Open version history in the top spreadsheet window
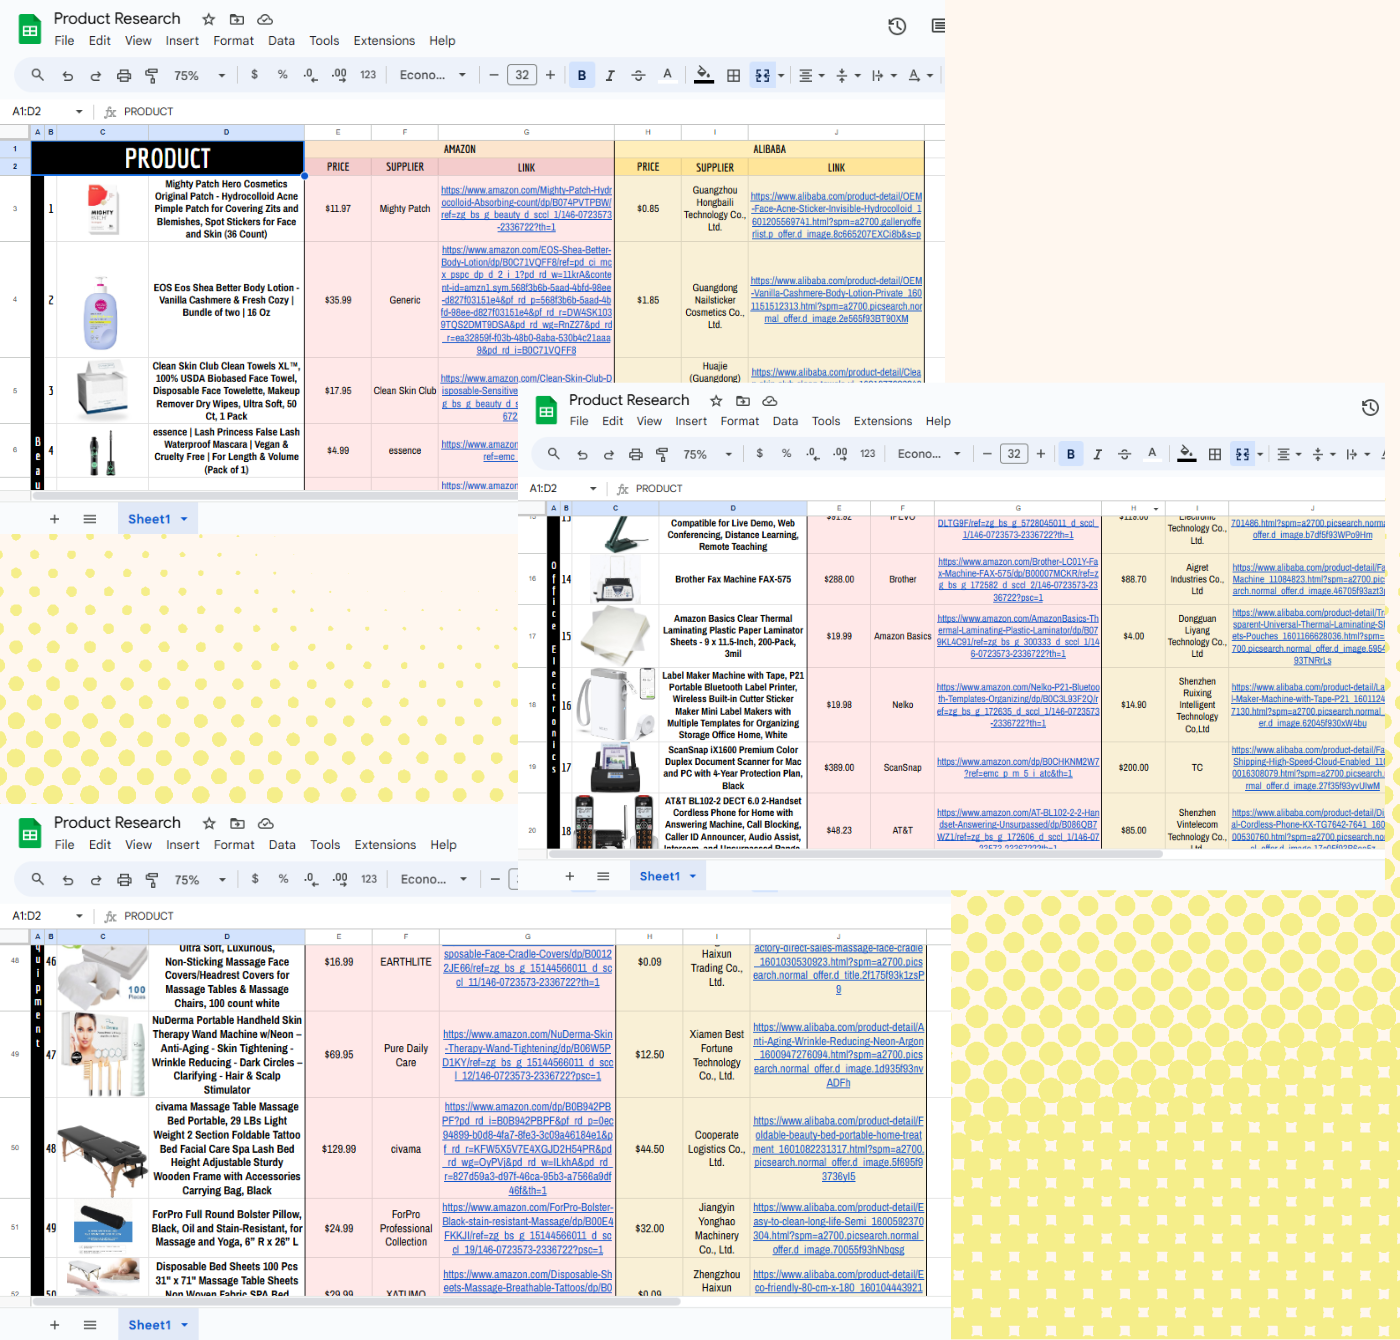 click(x=897, y=27)
